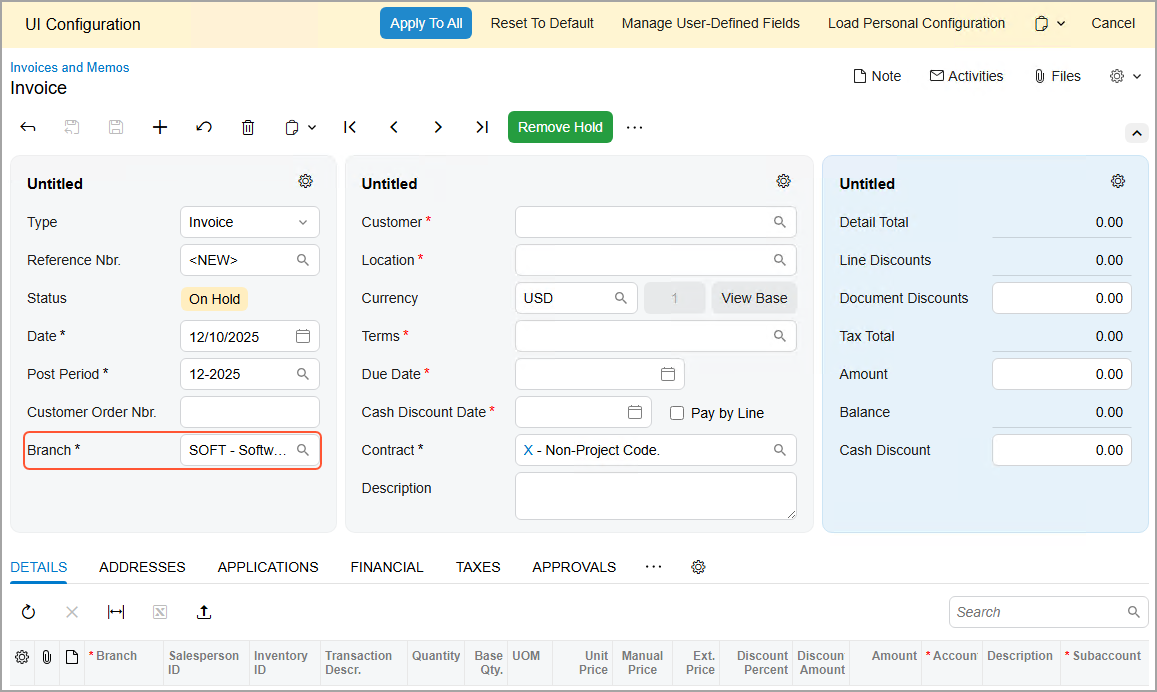
Task: Switch to APPLICATIONS tab
Action: click(268, 567)
